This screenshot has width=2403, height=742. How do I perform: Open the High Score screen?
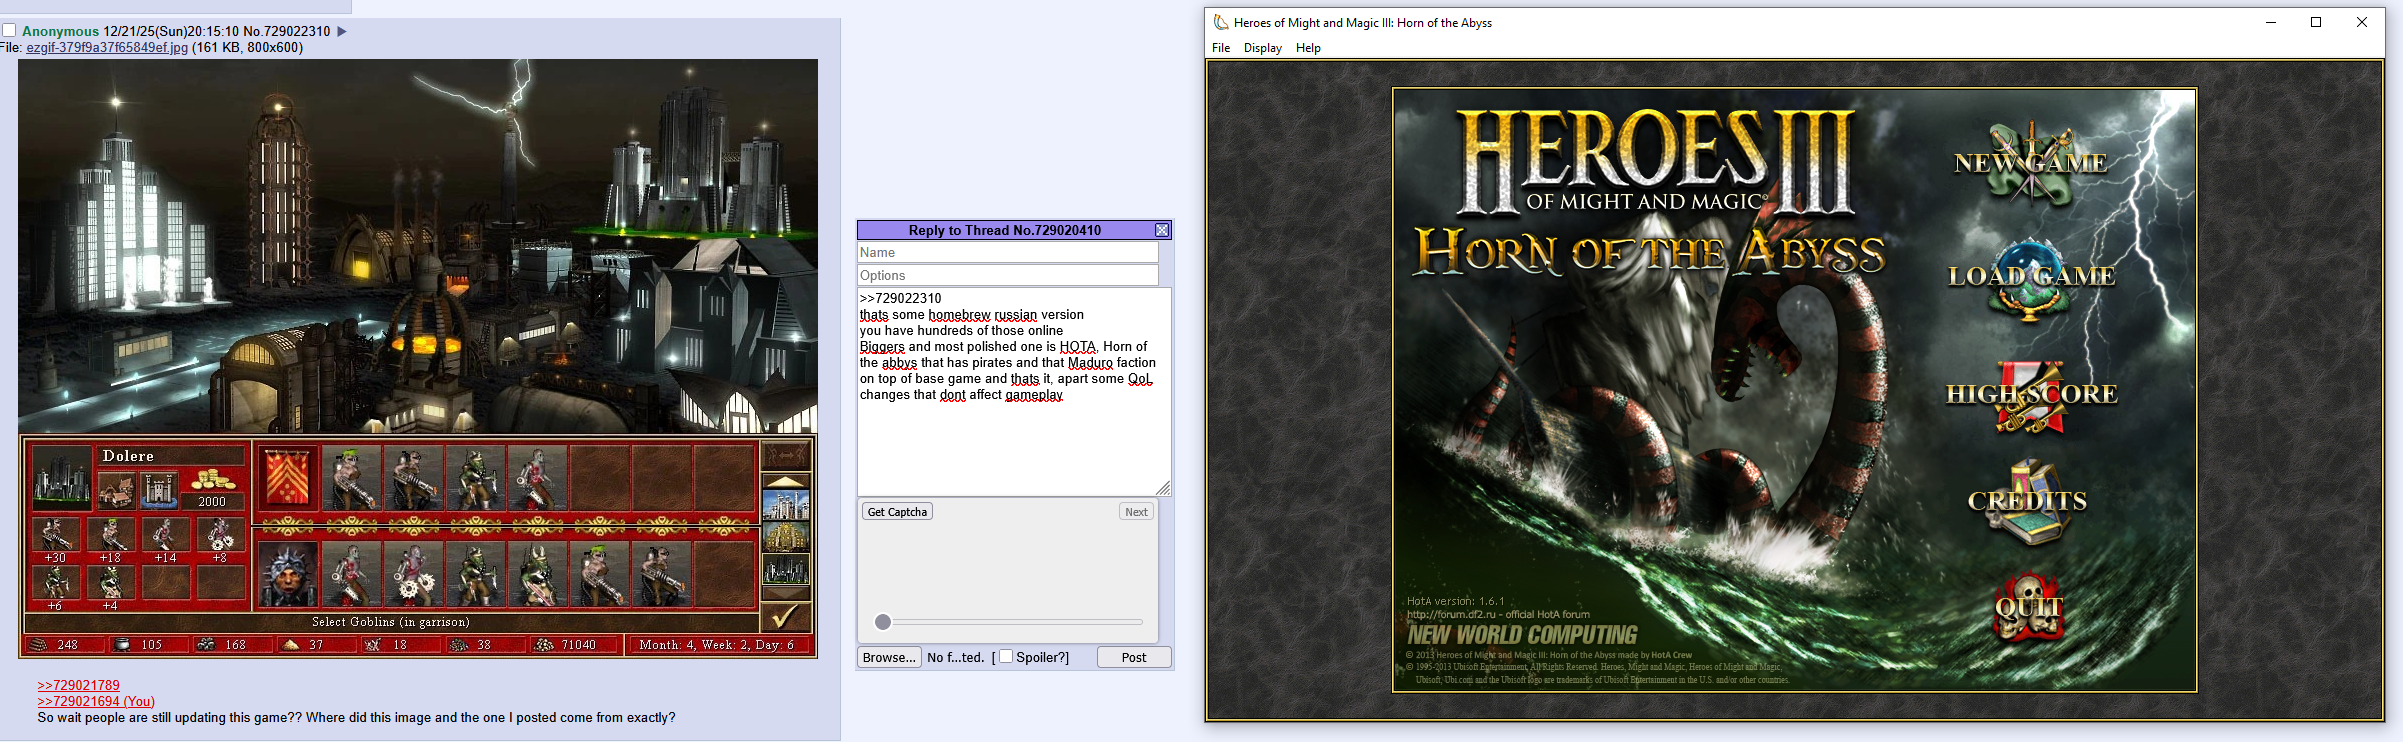(x=2031, y=395)
